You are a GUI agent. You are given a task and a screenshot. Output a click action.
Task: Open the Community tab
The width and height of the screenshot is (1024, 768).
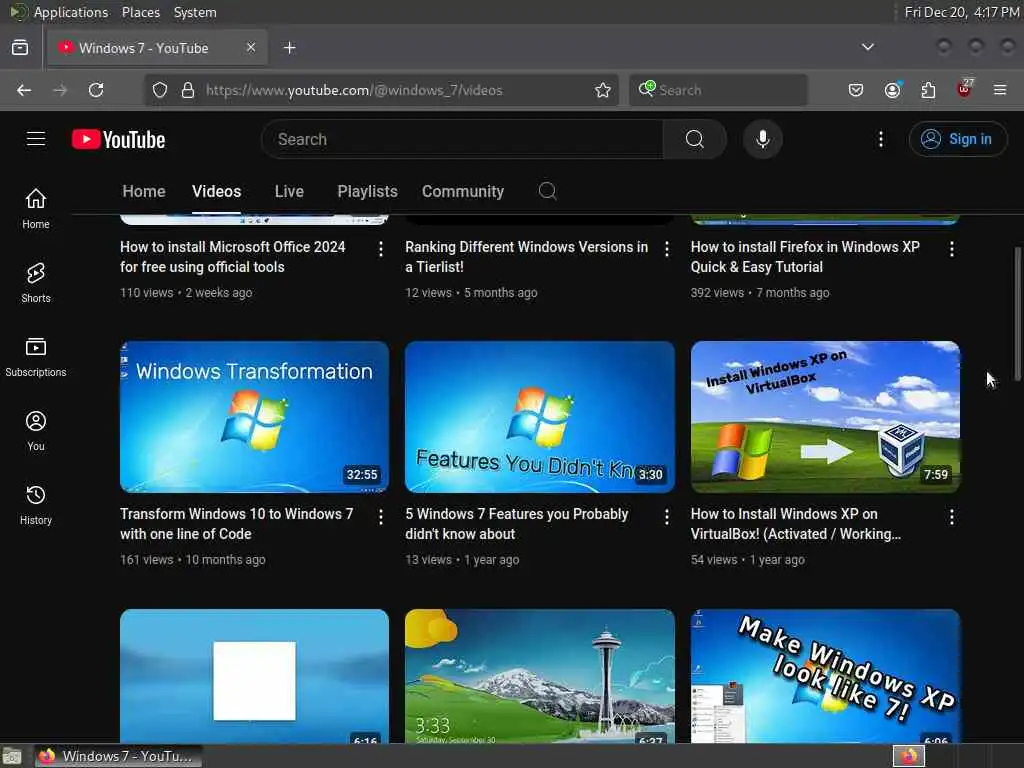click(x=462, y=191)
